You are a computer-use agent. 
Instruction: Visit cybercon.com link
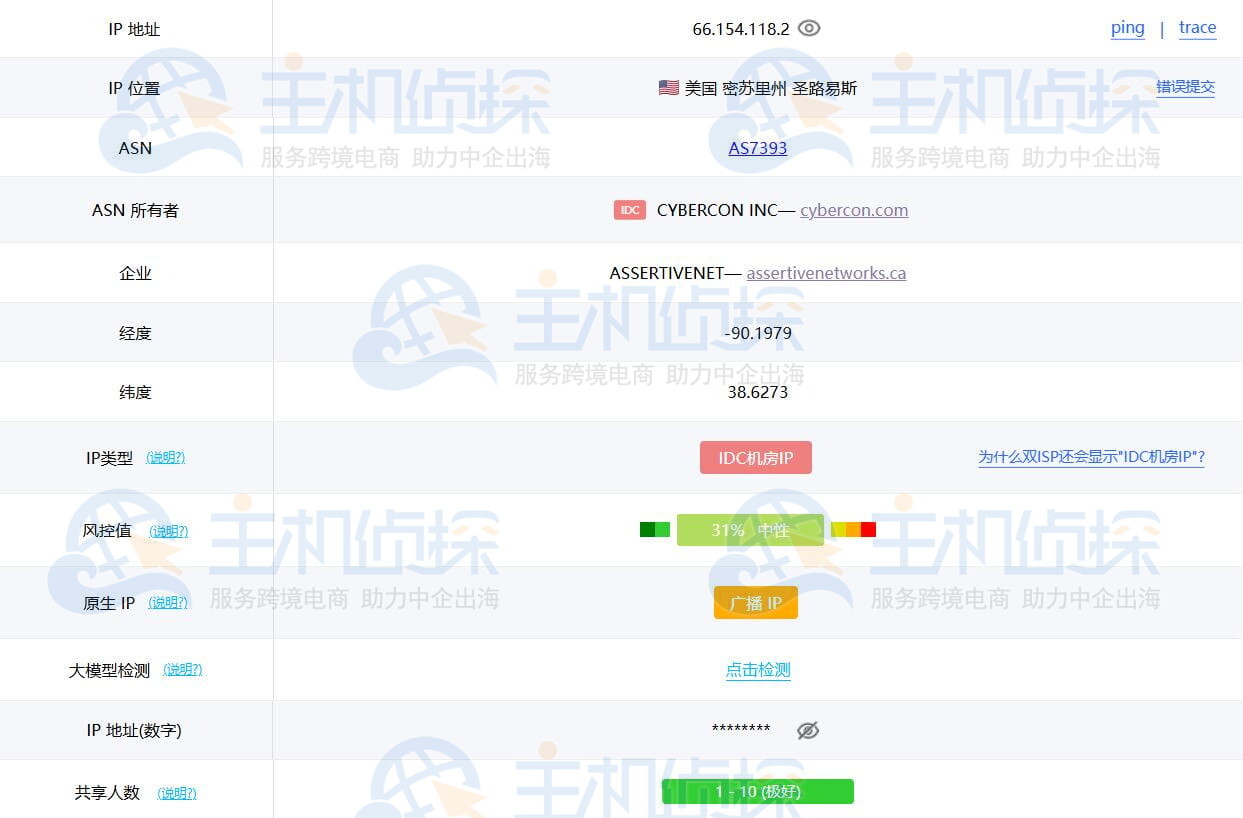tap(854, 210)
